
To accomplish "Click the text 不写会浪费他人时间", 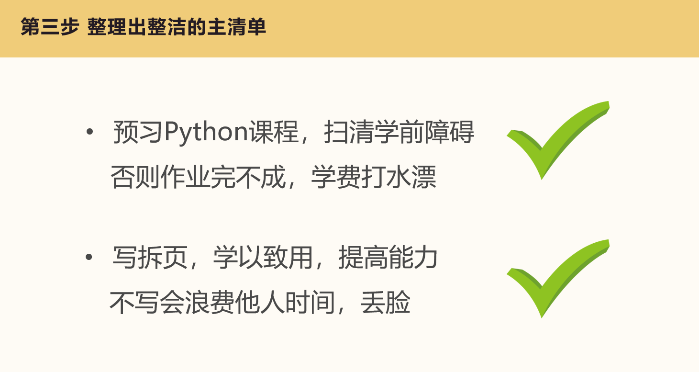I will pos(222,303).
